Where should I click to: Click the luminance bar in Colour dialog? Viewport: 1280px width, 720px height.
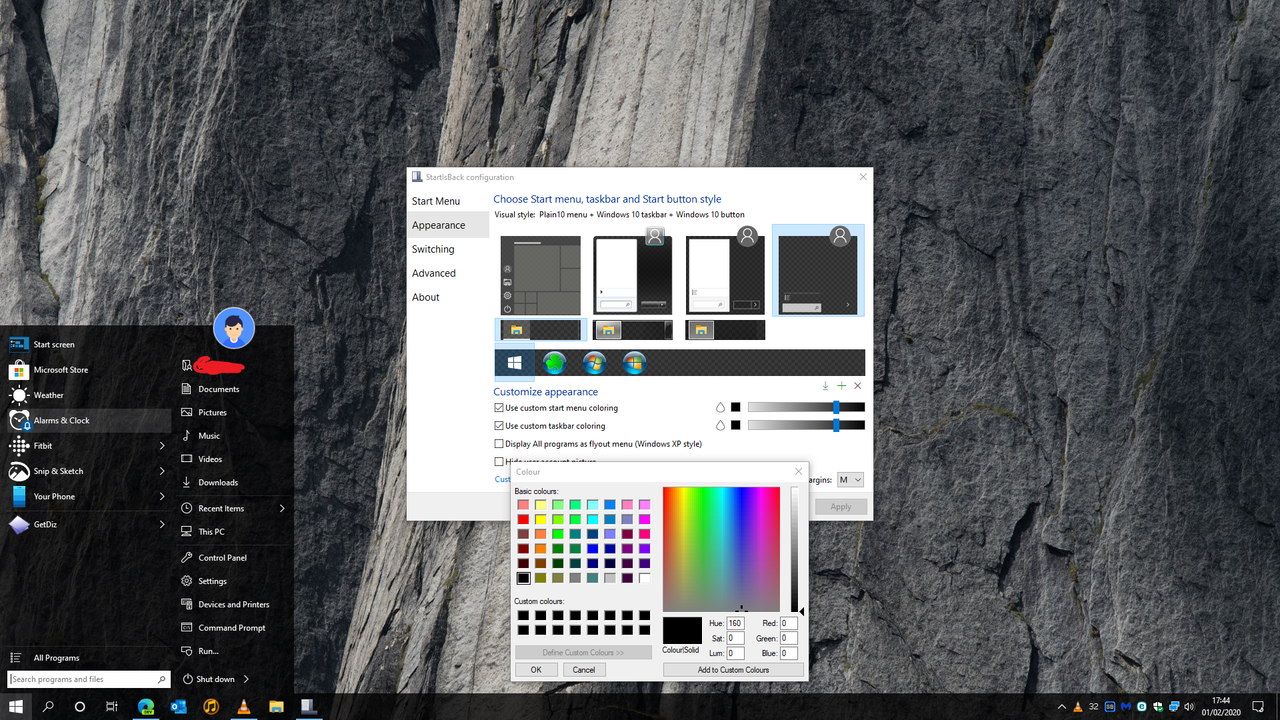pos(795,549)
